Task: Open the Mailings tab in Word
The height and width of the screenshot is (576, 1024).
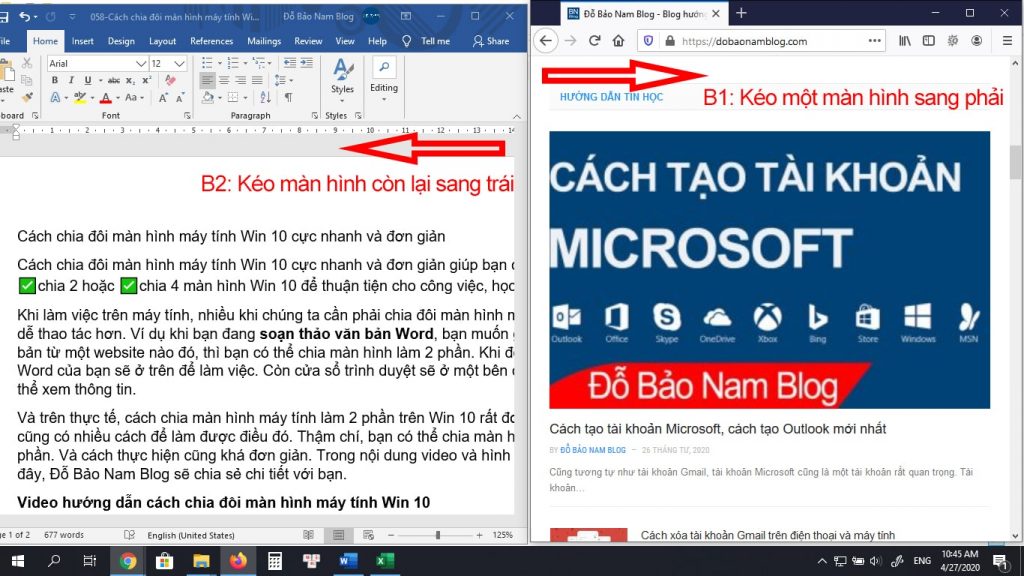Action: [x=264, y=40]
